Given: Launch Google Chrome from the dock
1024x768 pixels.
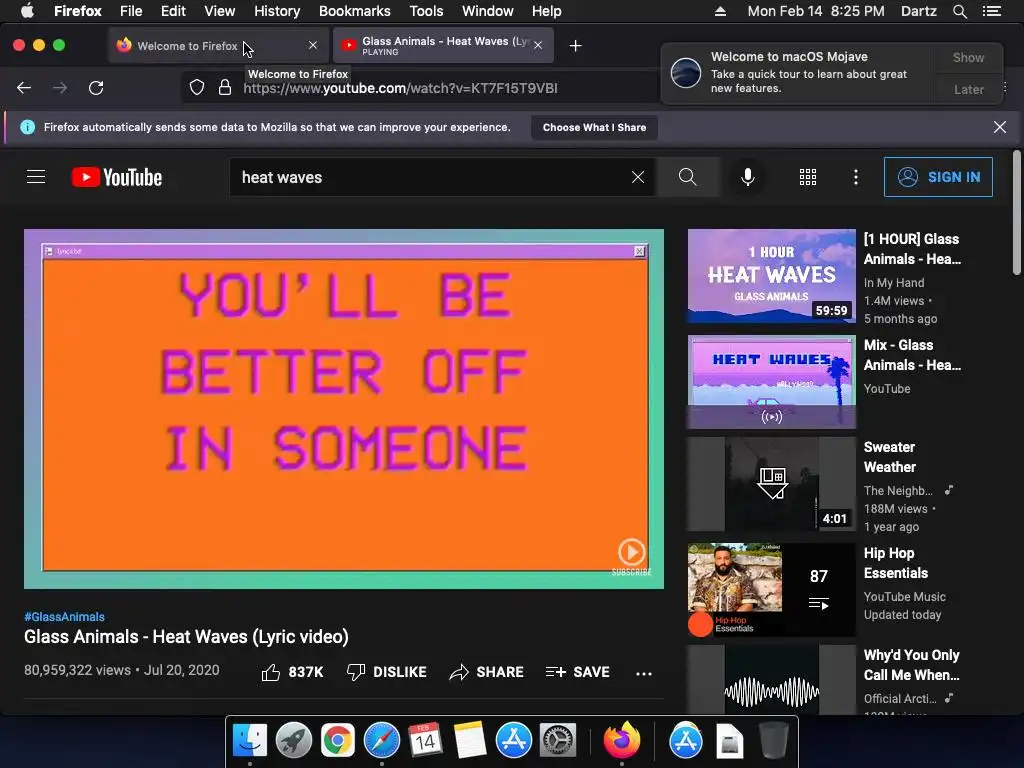Looking at the screenshot, I should 338,741.
